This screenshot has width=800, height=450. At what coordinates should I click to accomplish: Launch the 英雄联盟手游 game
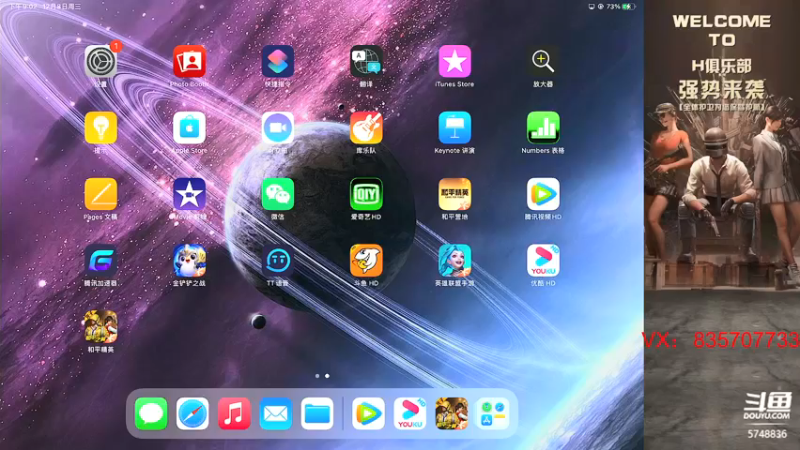point(455,260)
